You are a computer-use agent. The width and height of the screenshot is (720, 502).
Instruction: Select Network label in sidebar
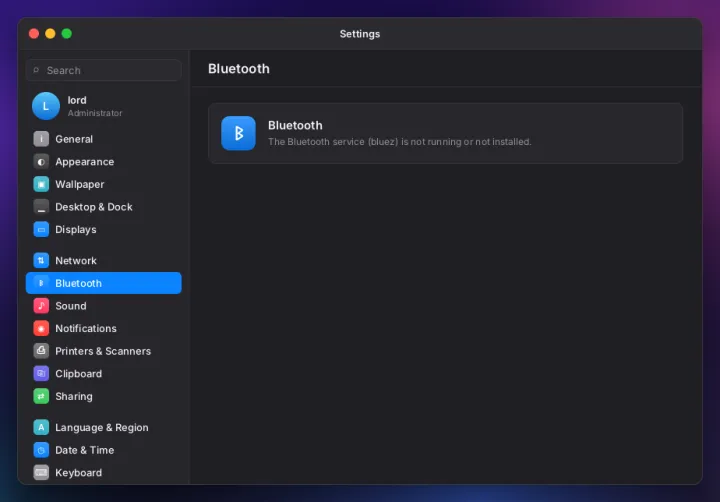76,260
